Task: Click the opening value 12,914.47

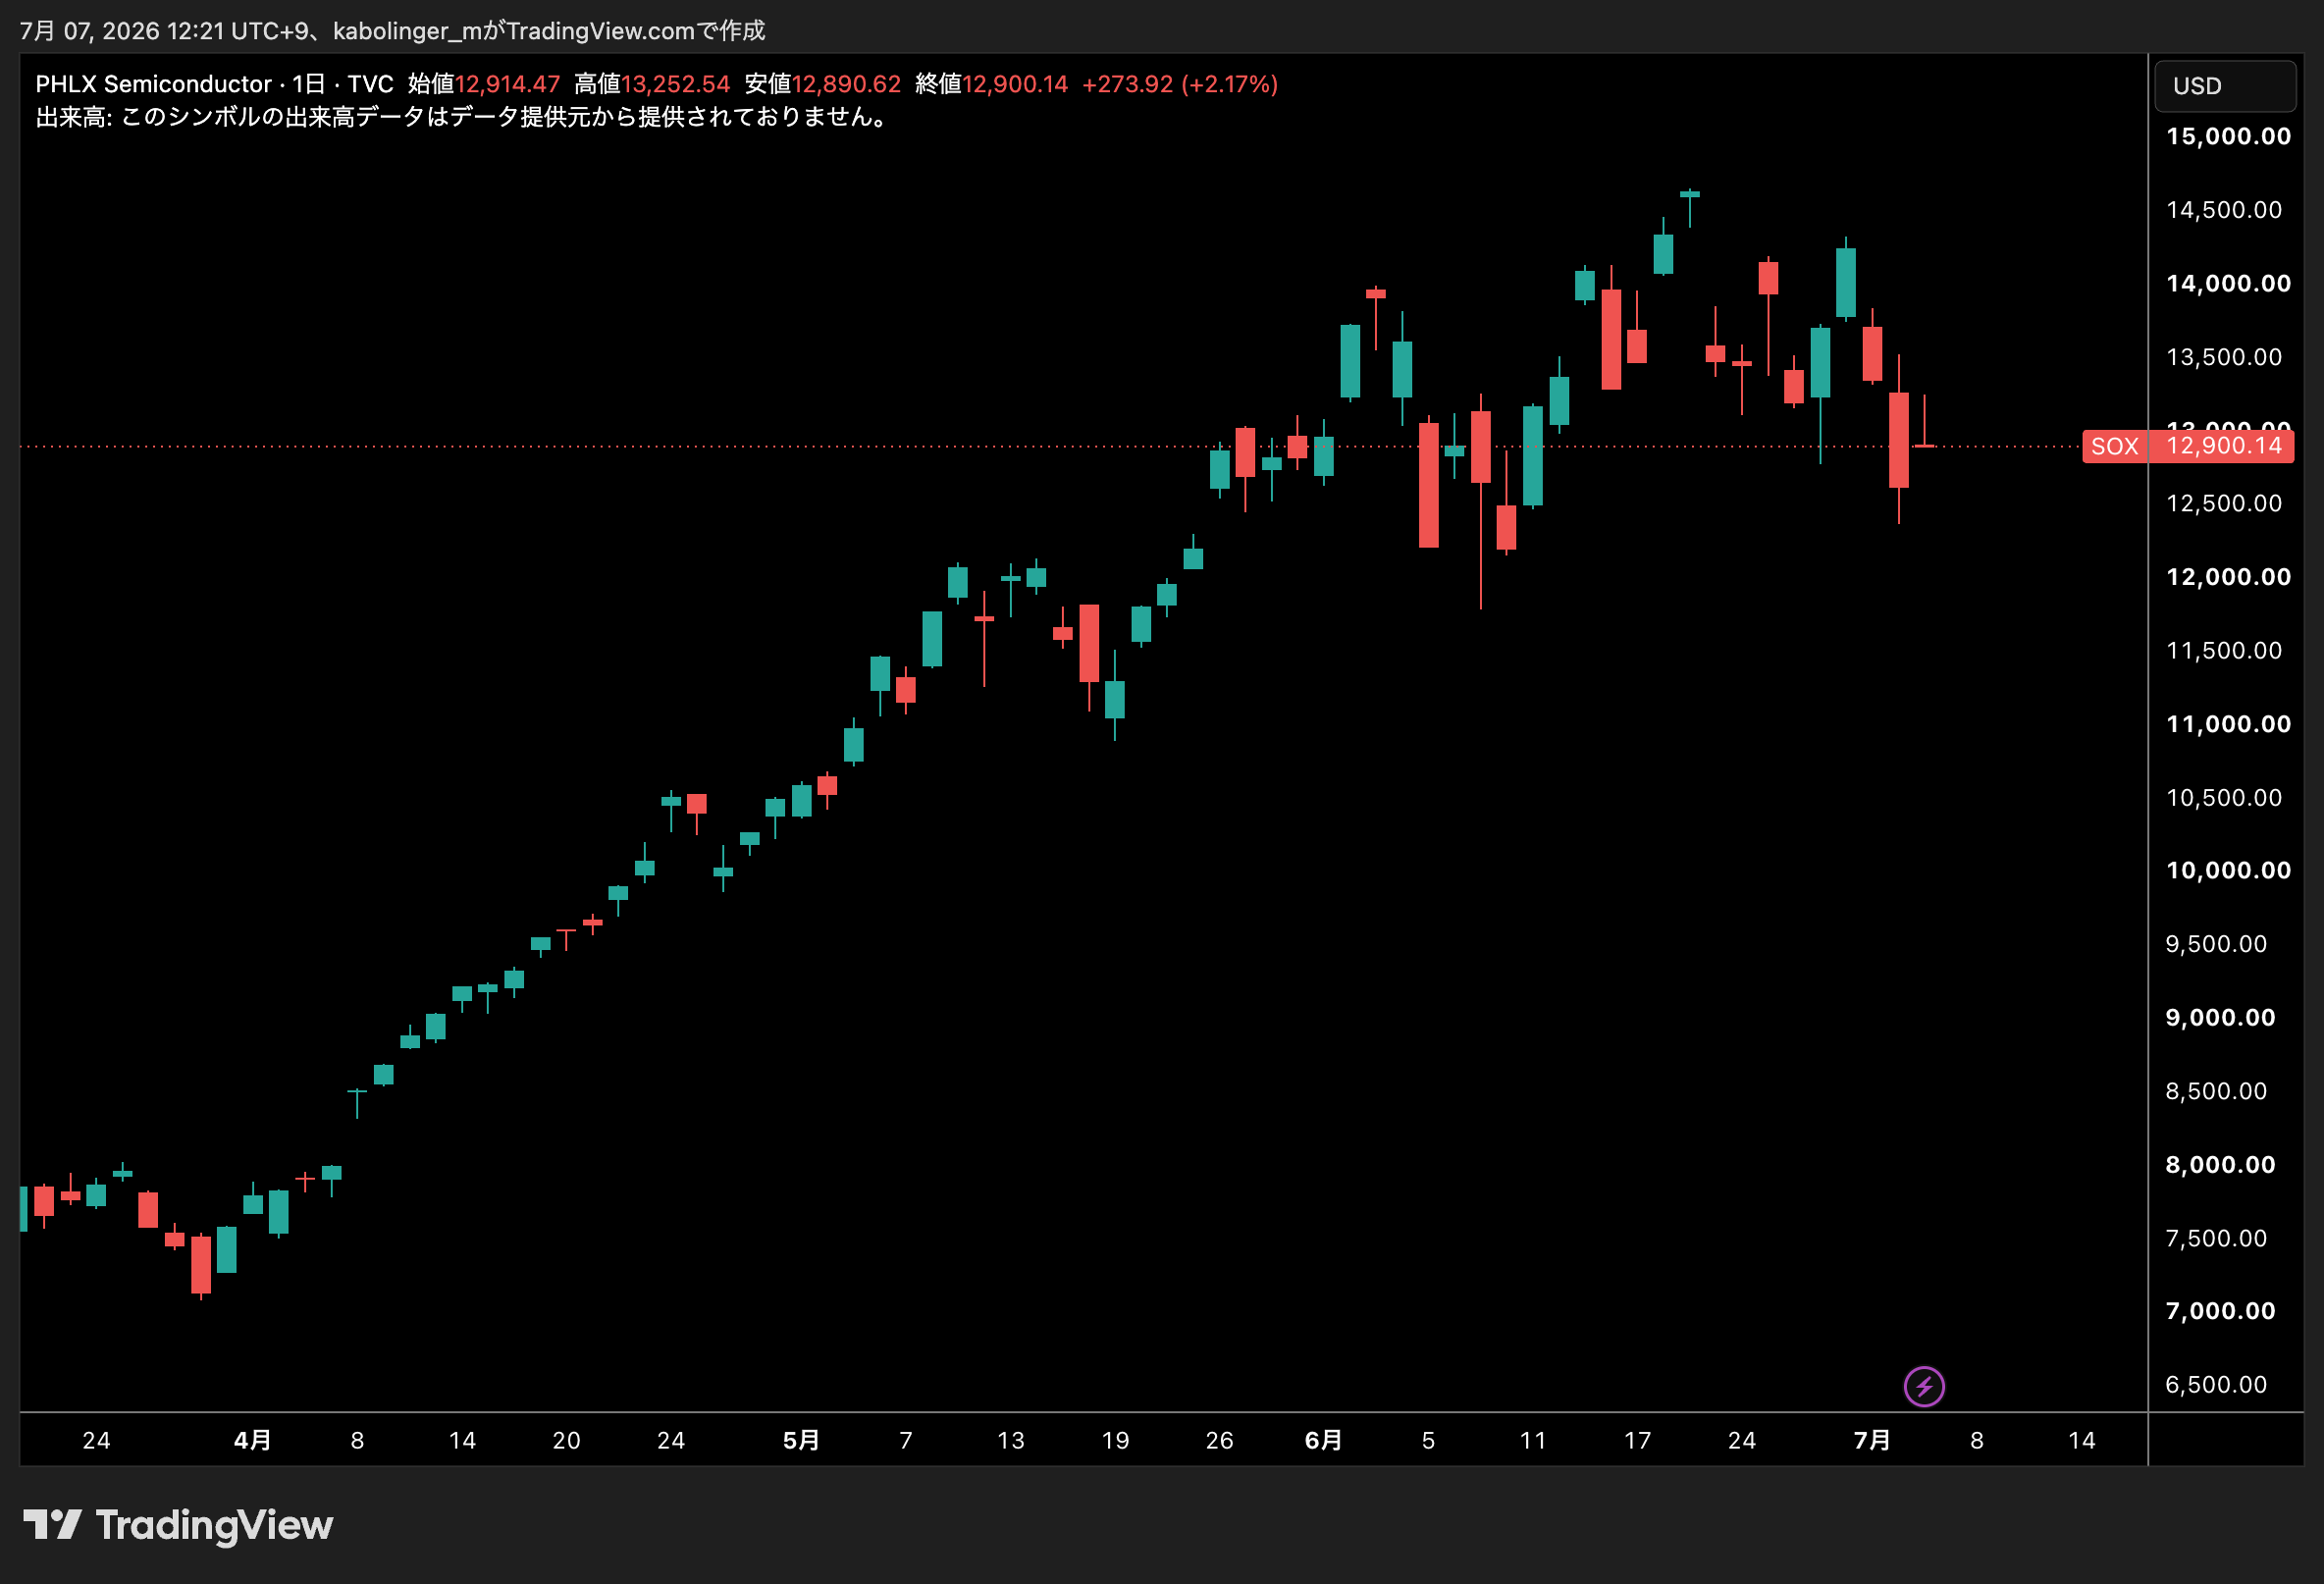Action: [x=507, y=84]
